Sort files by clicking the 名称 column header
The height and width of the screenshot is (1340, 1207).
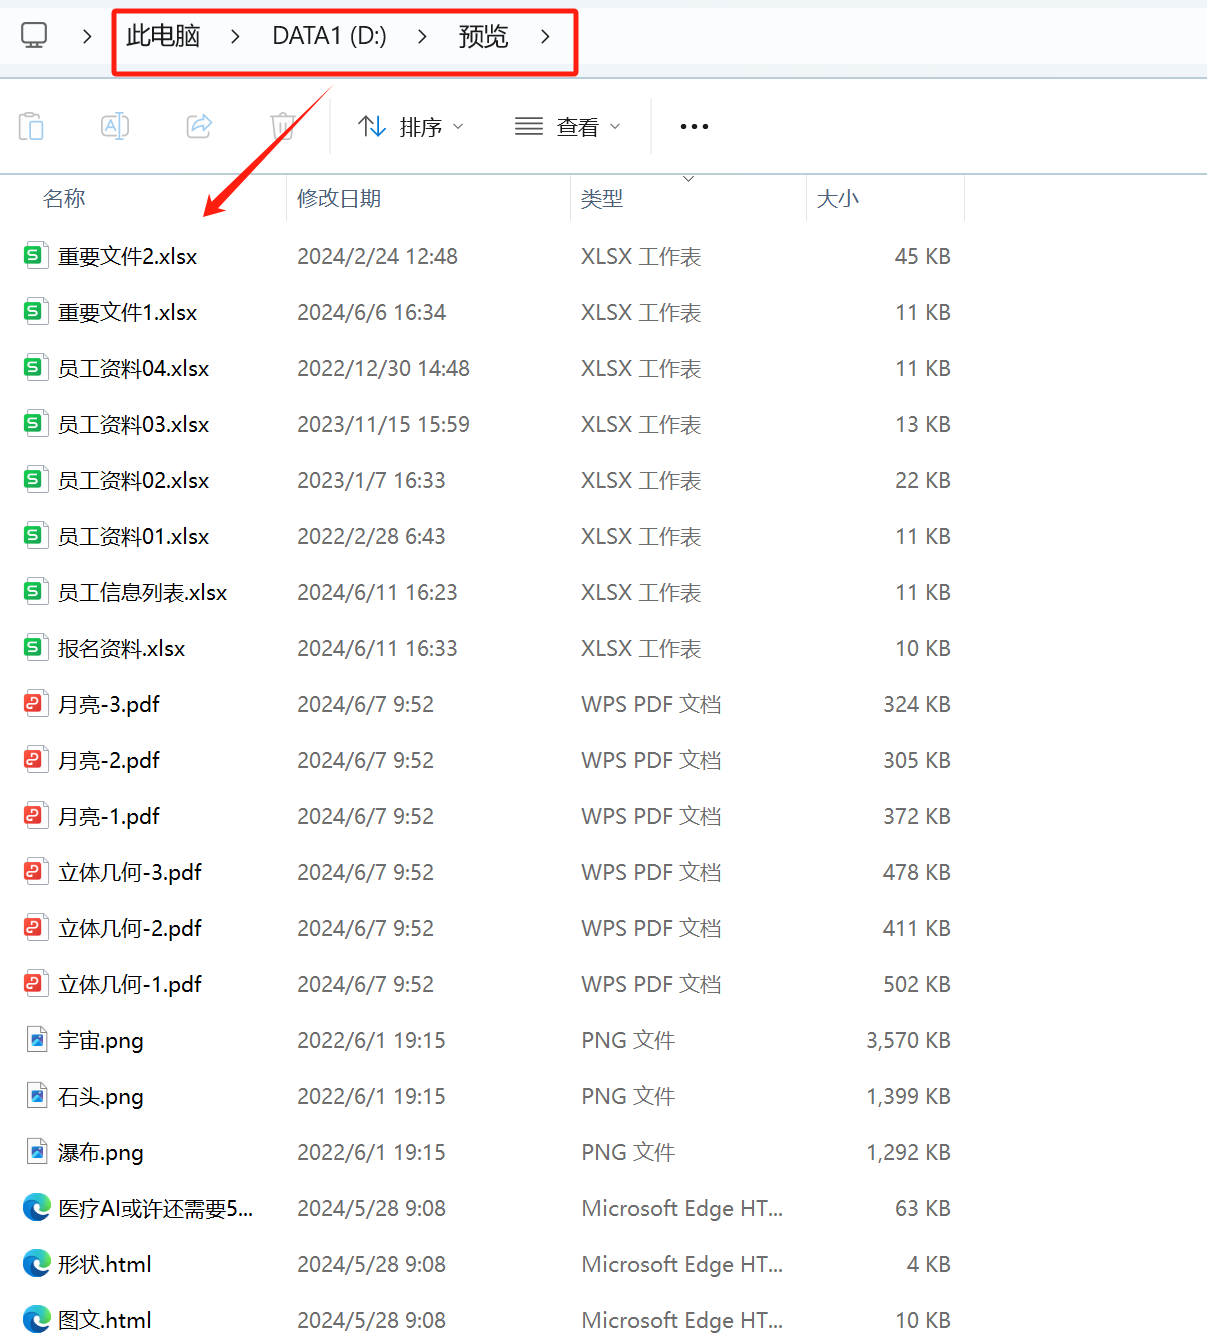coord(64,198)
